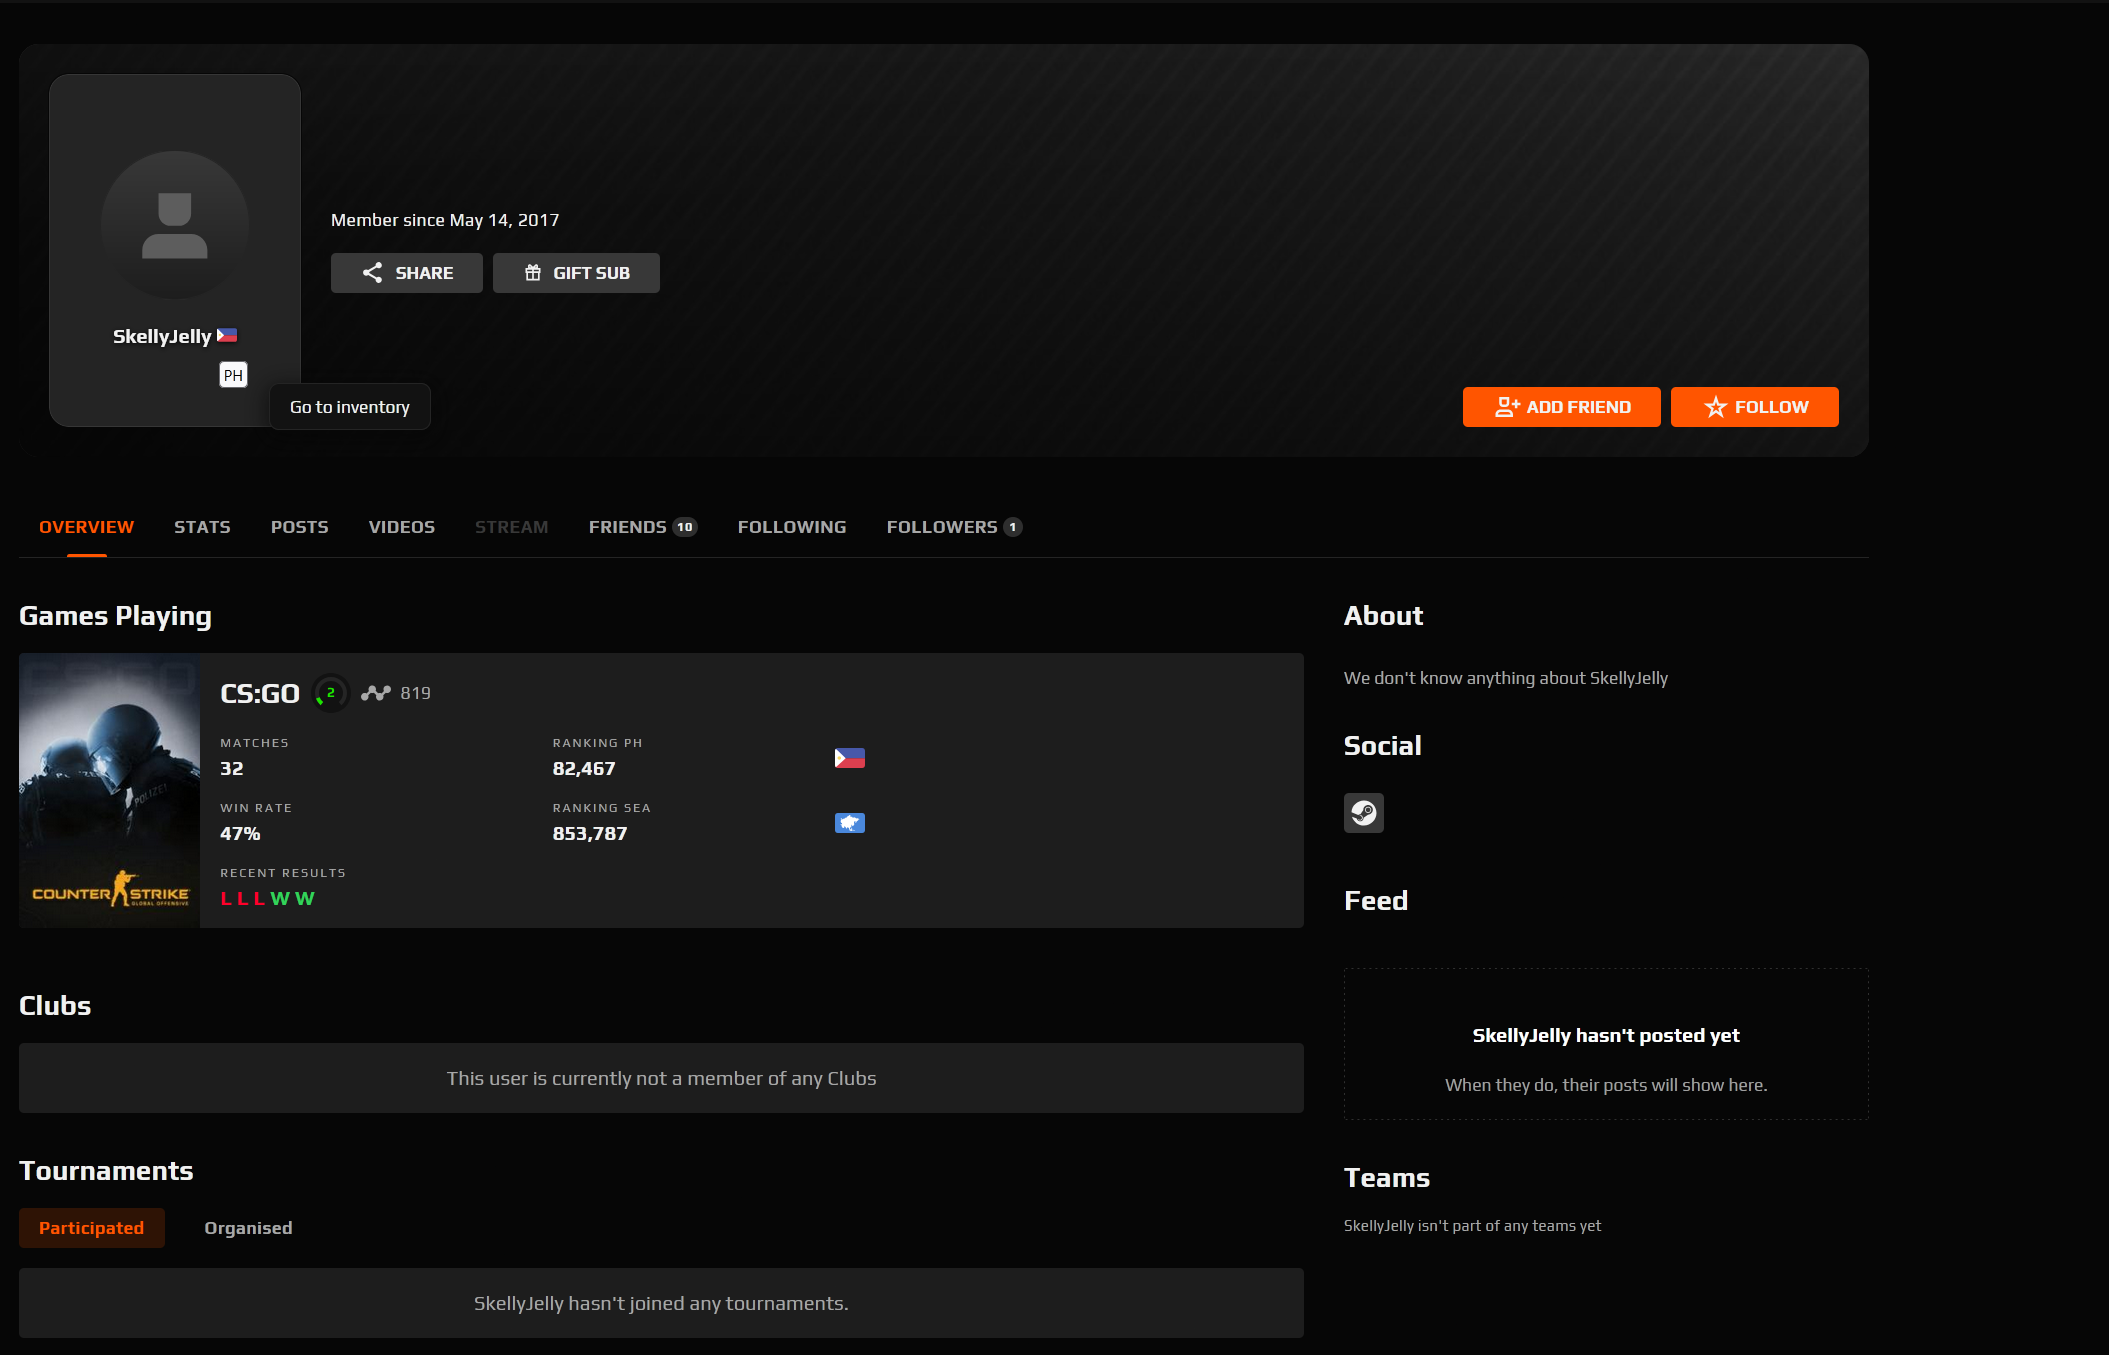Click the 'not a member of any Clubs' notice
Screen dimensions: 2109x1355
[x=661, y=1078]
